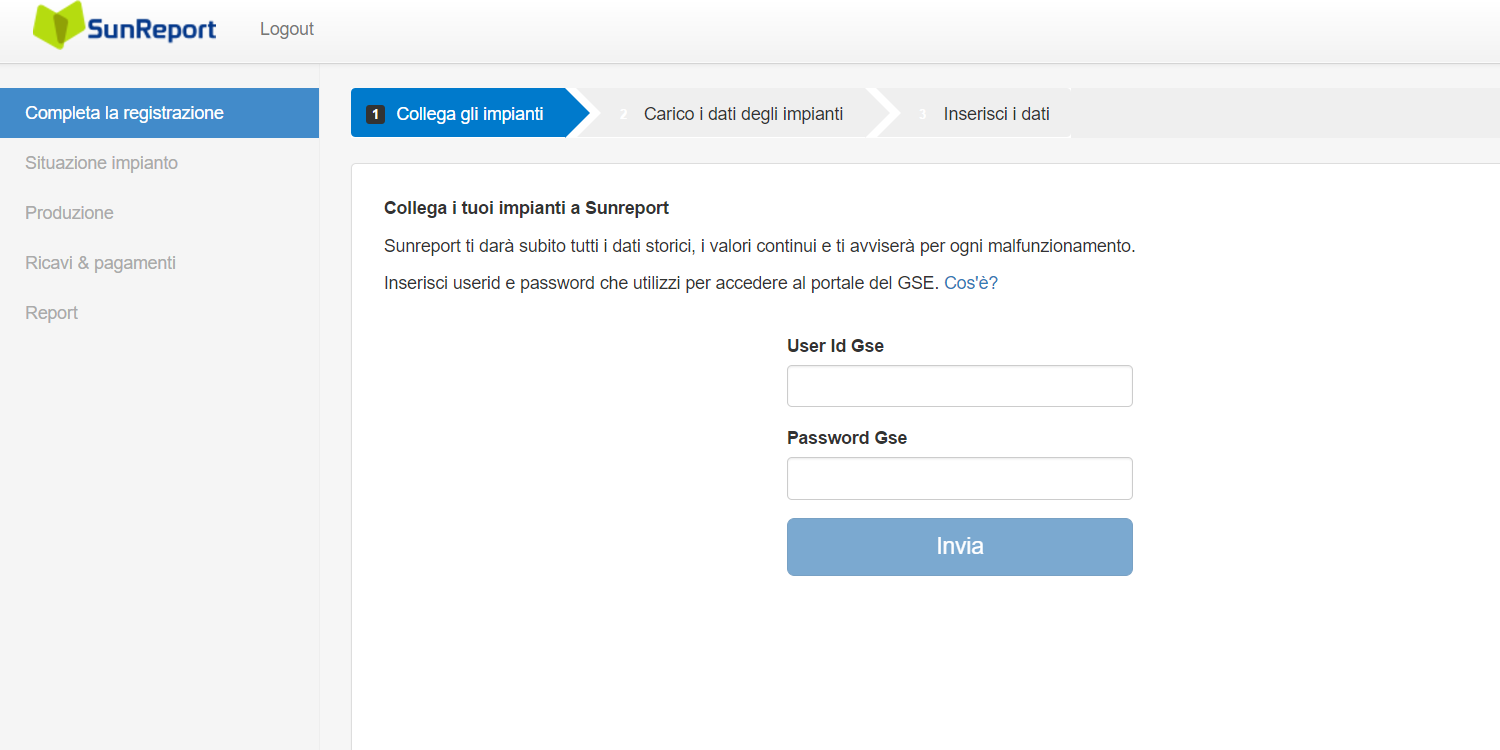The height and width of the screenshot is (750, 1500).
Task: Open Ricavi & pagamenti section
Action: point(159,263)
